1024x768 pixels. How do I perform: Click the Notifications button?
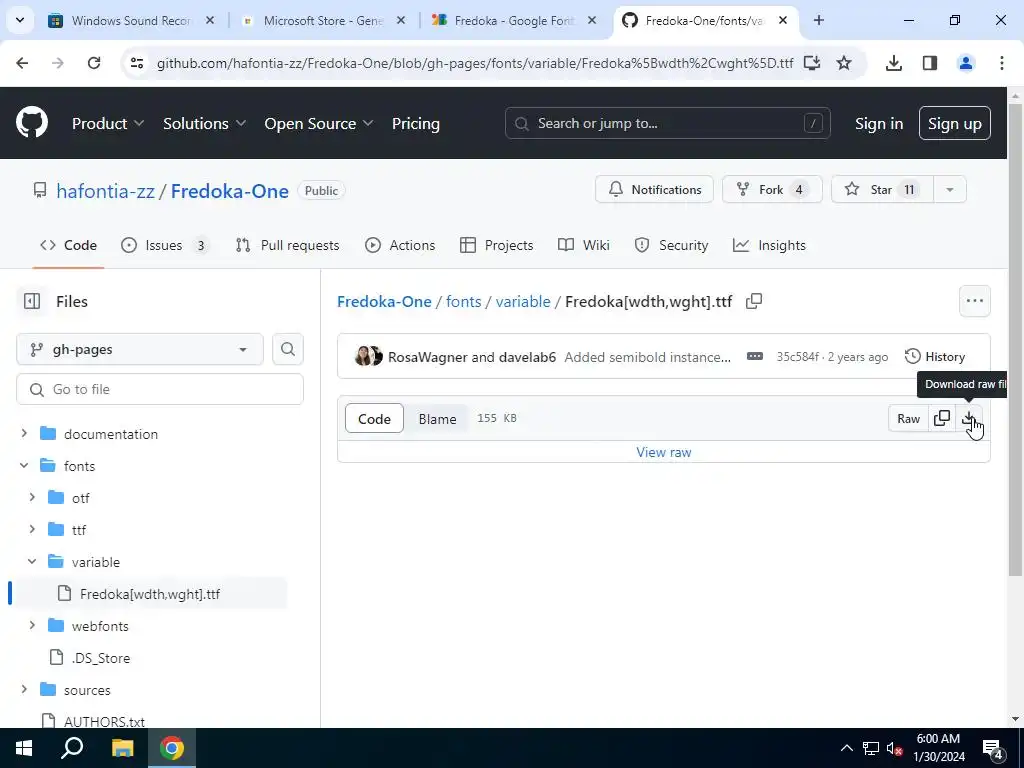(654, 189)
